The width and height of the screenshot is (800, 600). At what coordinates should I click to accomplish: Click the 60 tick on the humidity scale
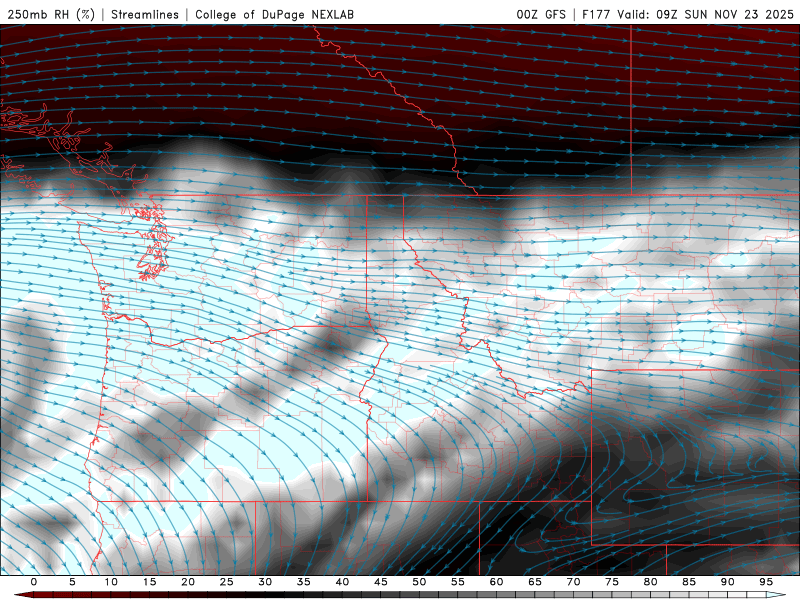click(x=496, y=582)
